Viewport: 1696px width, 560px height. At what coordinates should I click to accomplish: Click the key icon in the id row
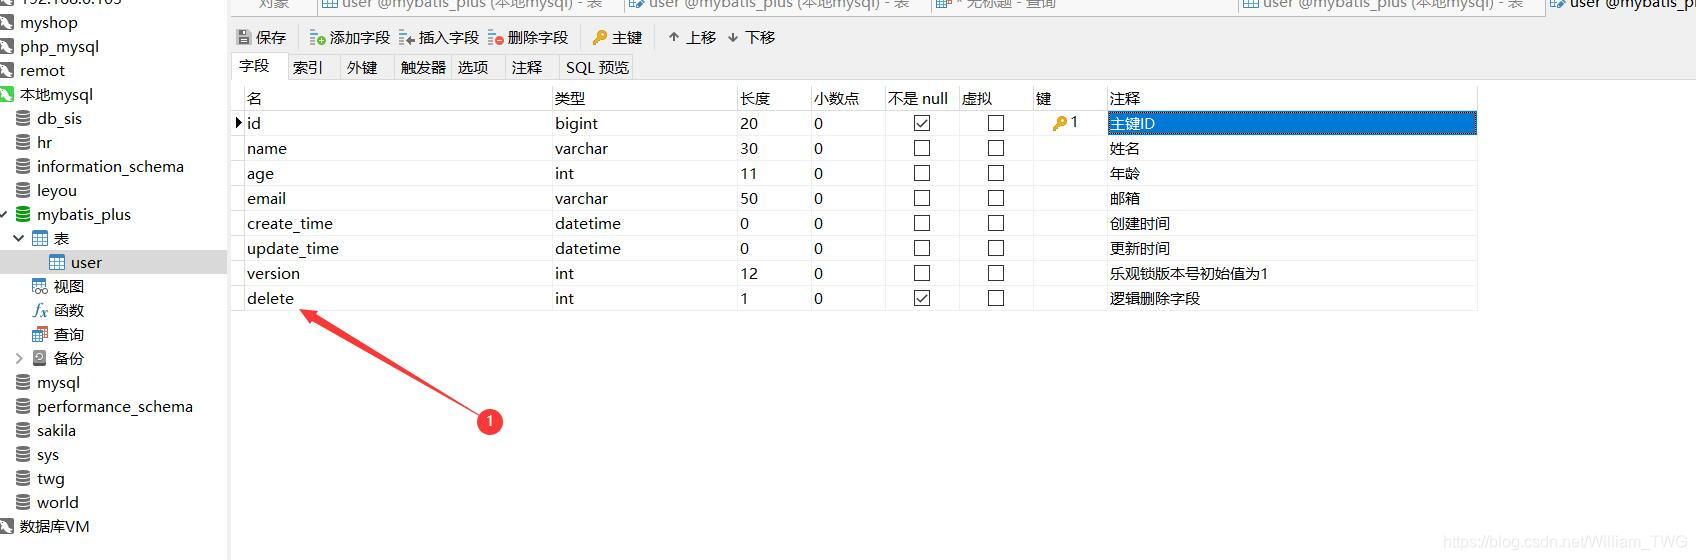click(1059, 123)
